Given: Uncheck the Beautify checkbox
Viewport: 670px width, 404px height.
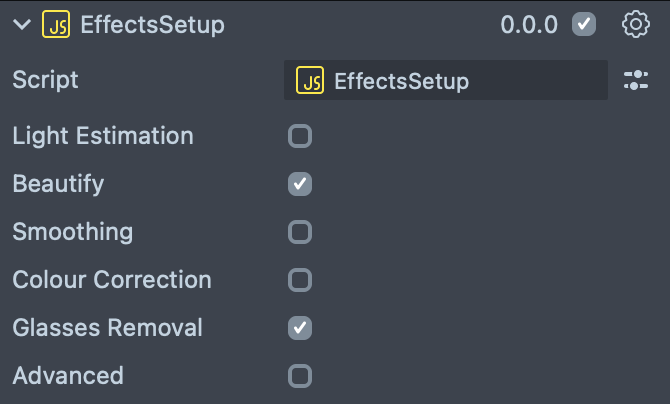Looking at the screenshot, I should pyautogui.click(x=300, y=184).
